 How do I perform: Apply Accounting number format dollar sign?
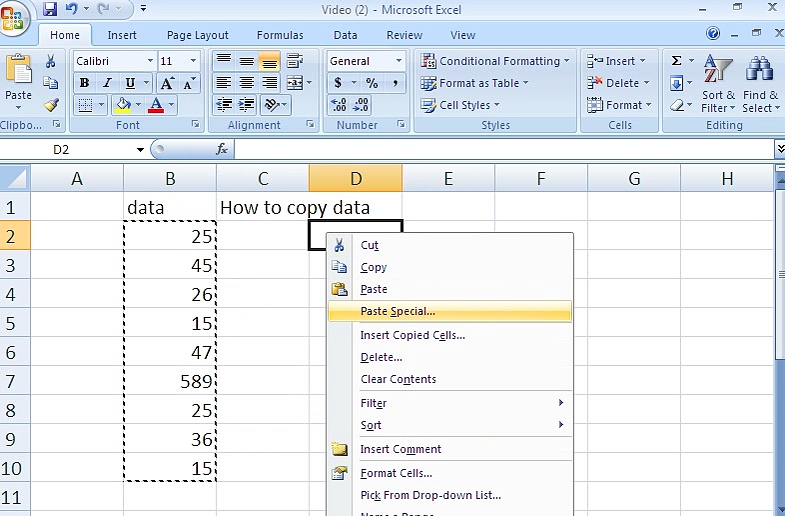pyautogui.click(x=338, y=83)
